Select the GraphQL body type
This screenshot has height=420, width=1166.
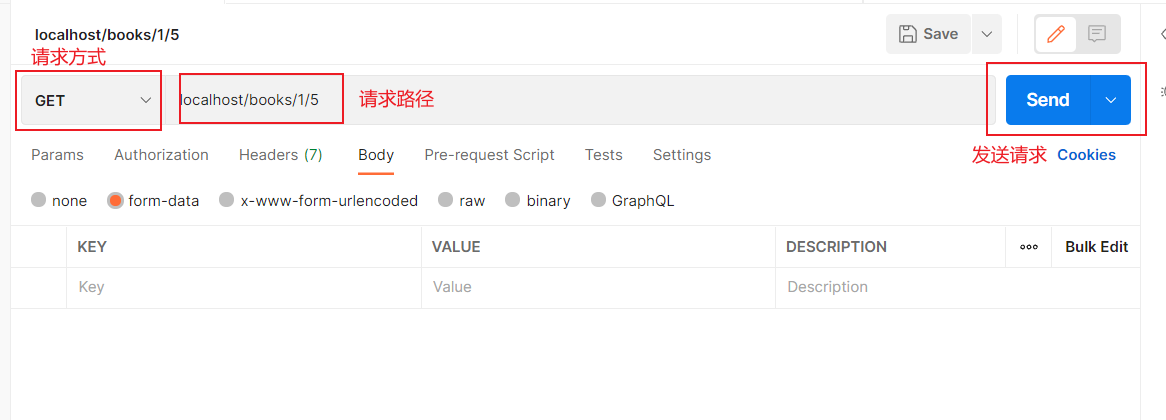tap(633, 201)
